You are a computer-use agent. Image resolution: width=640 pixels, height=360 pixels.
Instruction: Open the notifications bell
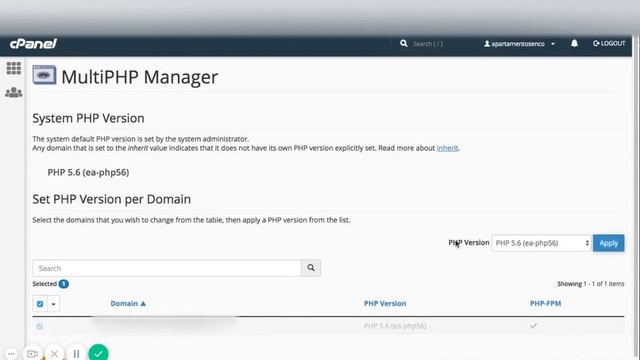(x=574, y=43)
